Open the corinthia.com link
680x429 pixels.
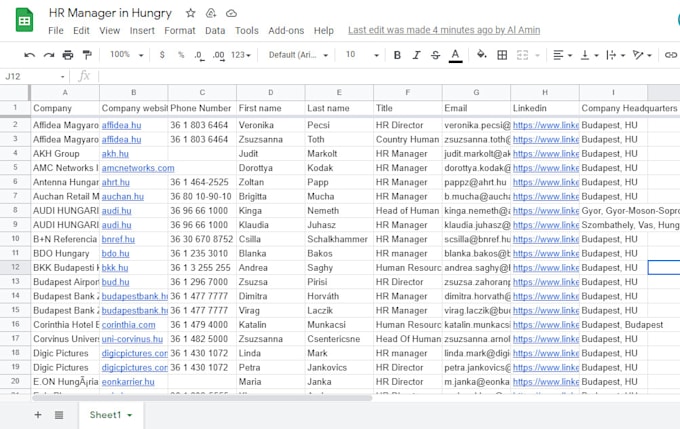pyautogui.click(x=128, y=325)
